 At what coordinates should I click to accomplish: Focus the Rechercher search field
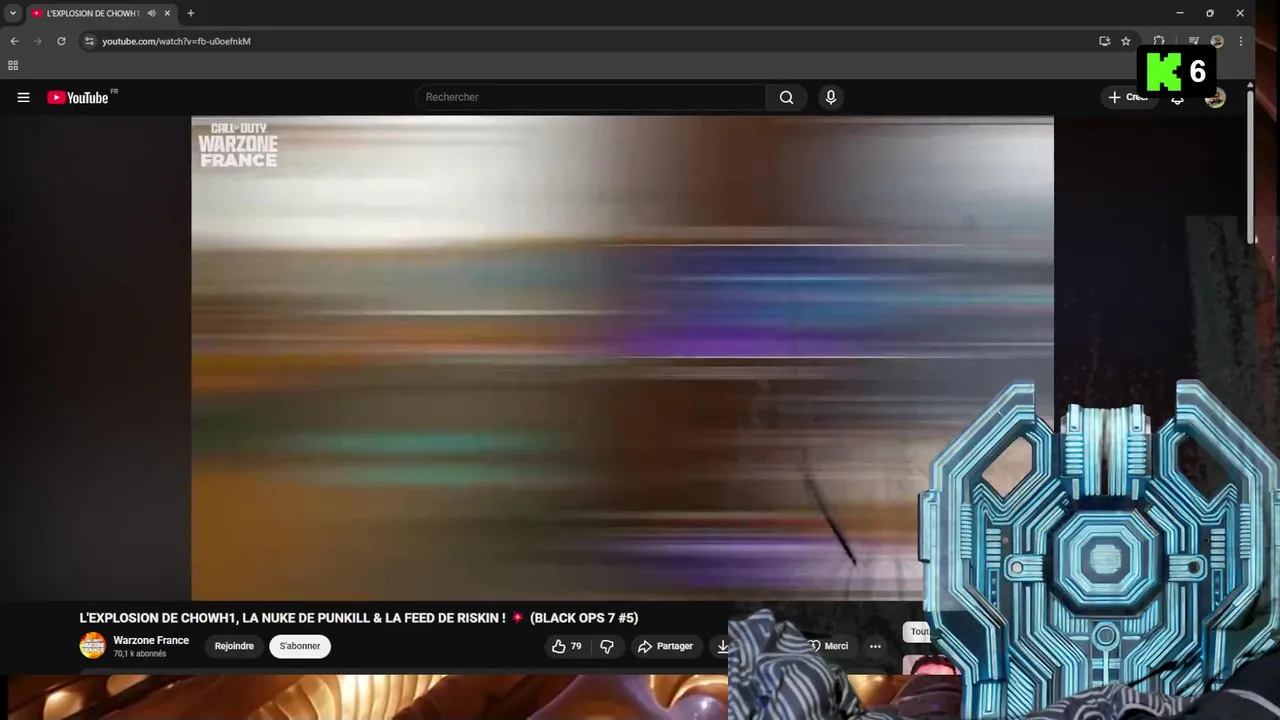[x=590, y=97]
